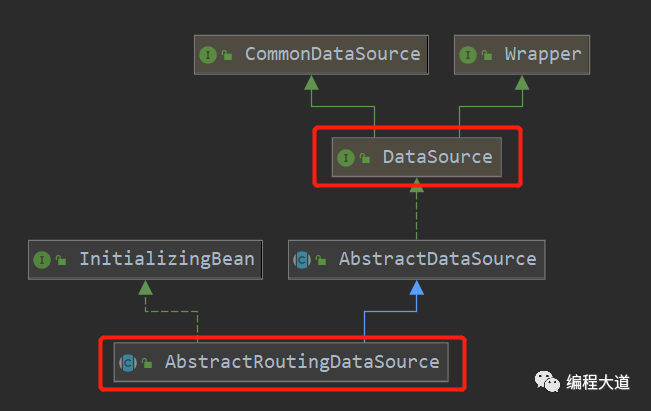Click the class icon on AbstractRoutingDataSource

point(127,363)
